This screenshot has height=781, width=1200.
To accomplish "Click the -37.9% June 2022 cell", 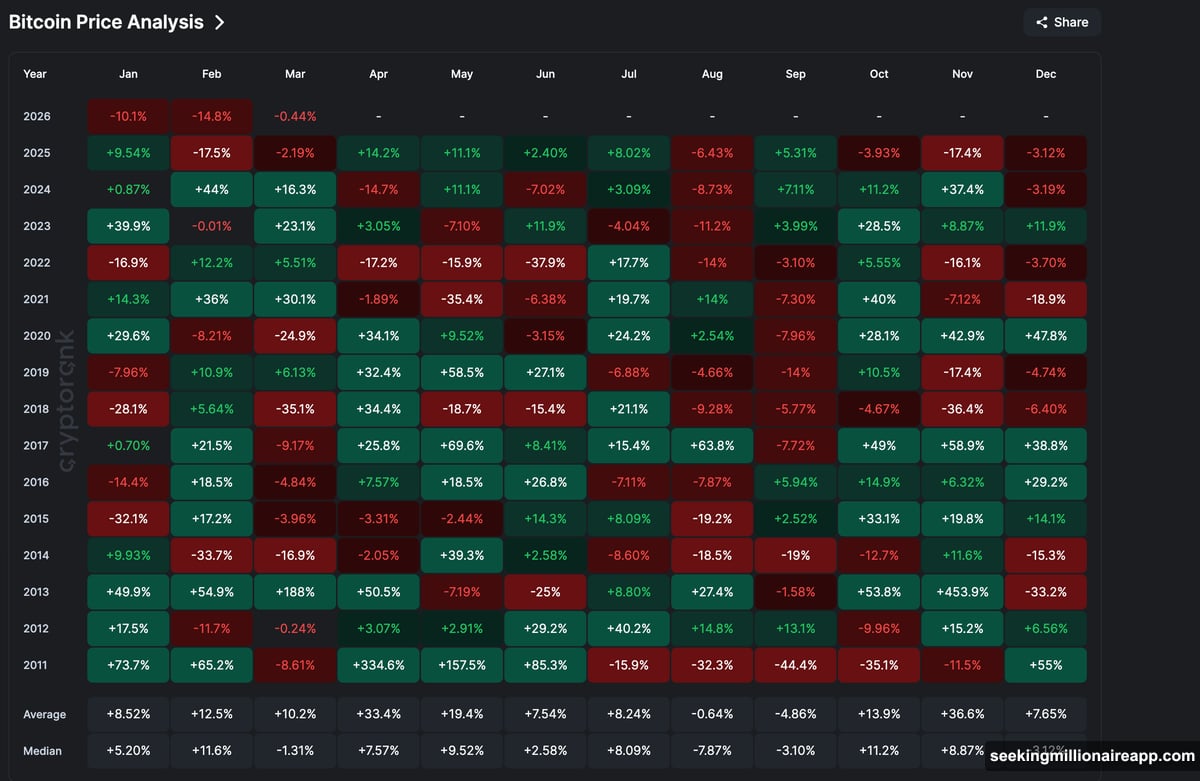I will coord(545,262).
